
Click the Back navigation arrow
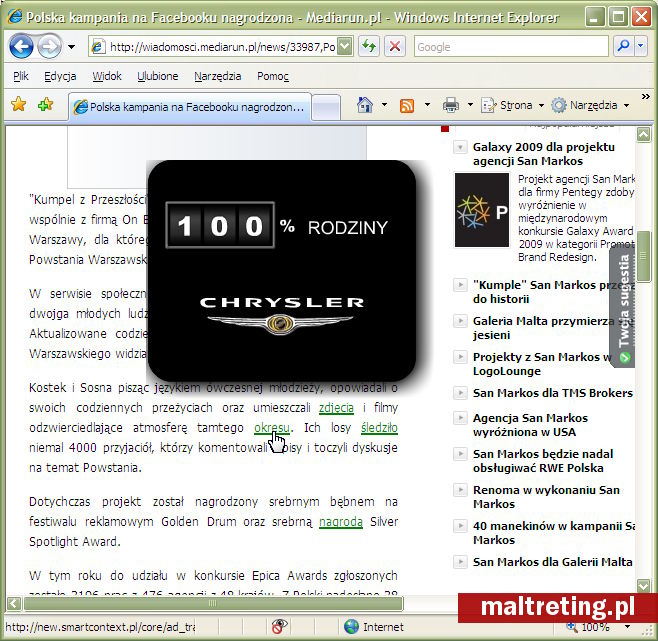21,47
